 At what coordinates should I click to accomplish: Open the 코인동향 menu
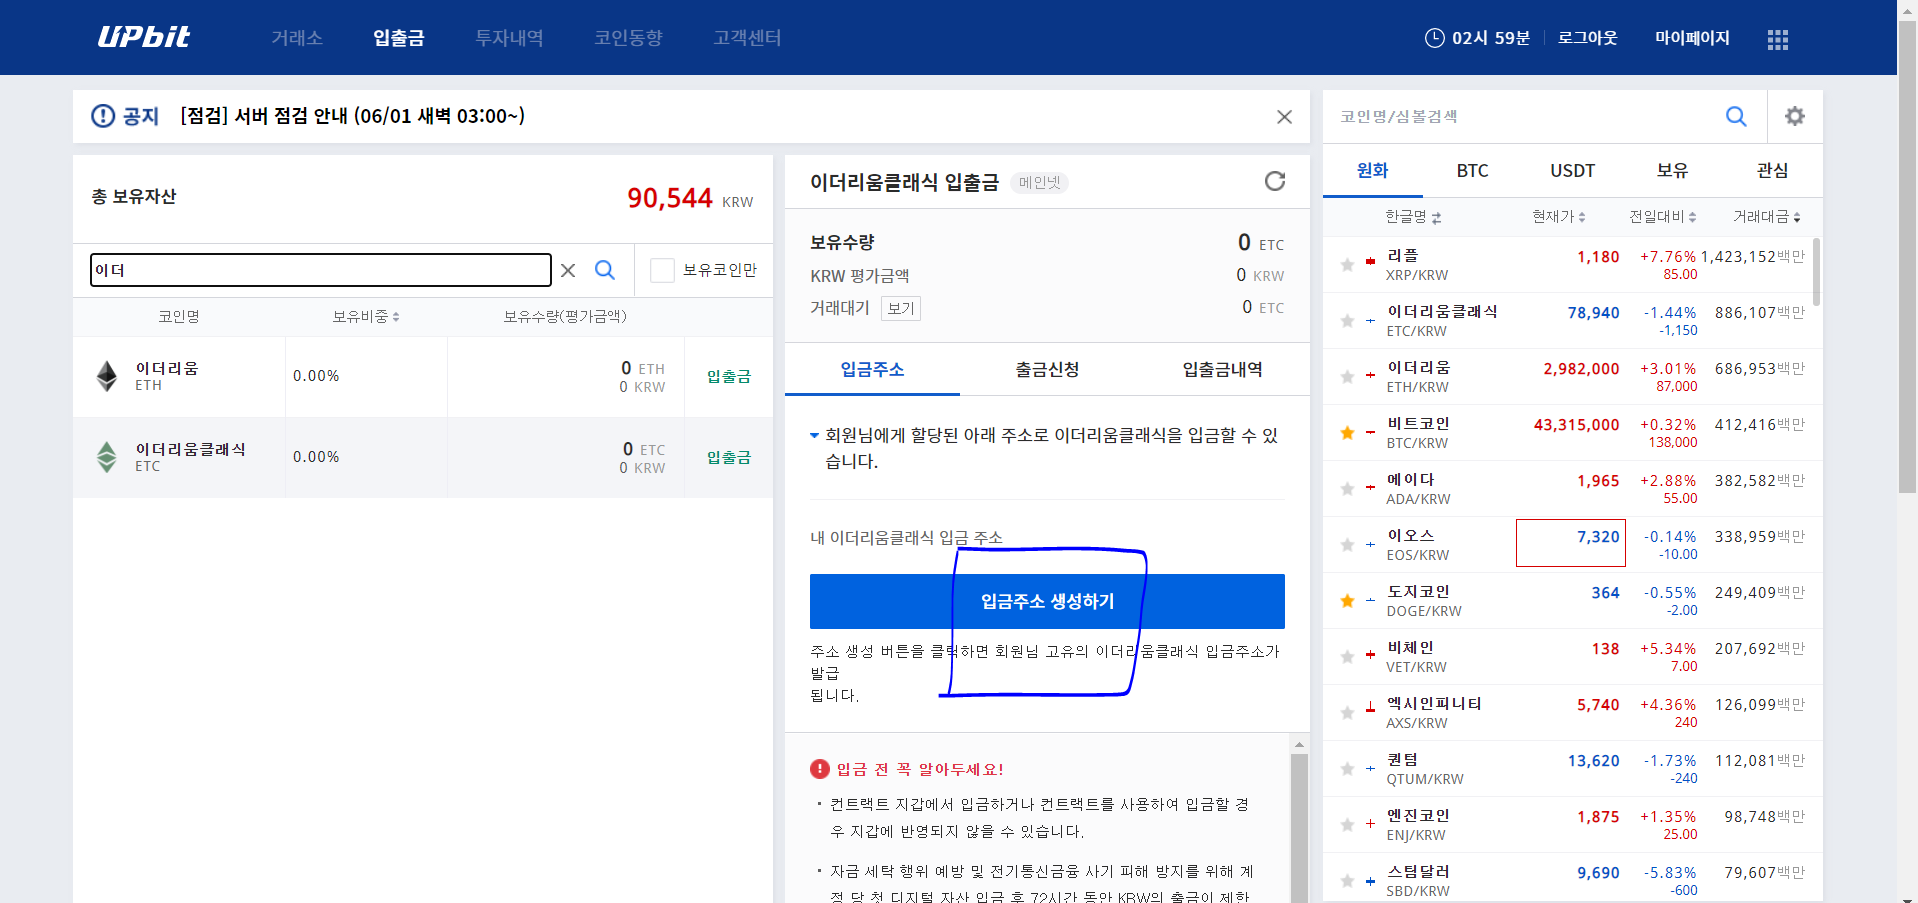click(628, 38)
